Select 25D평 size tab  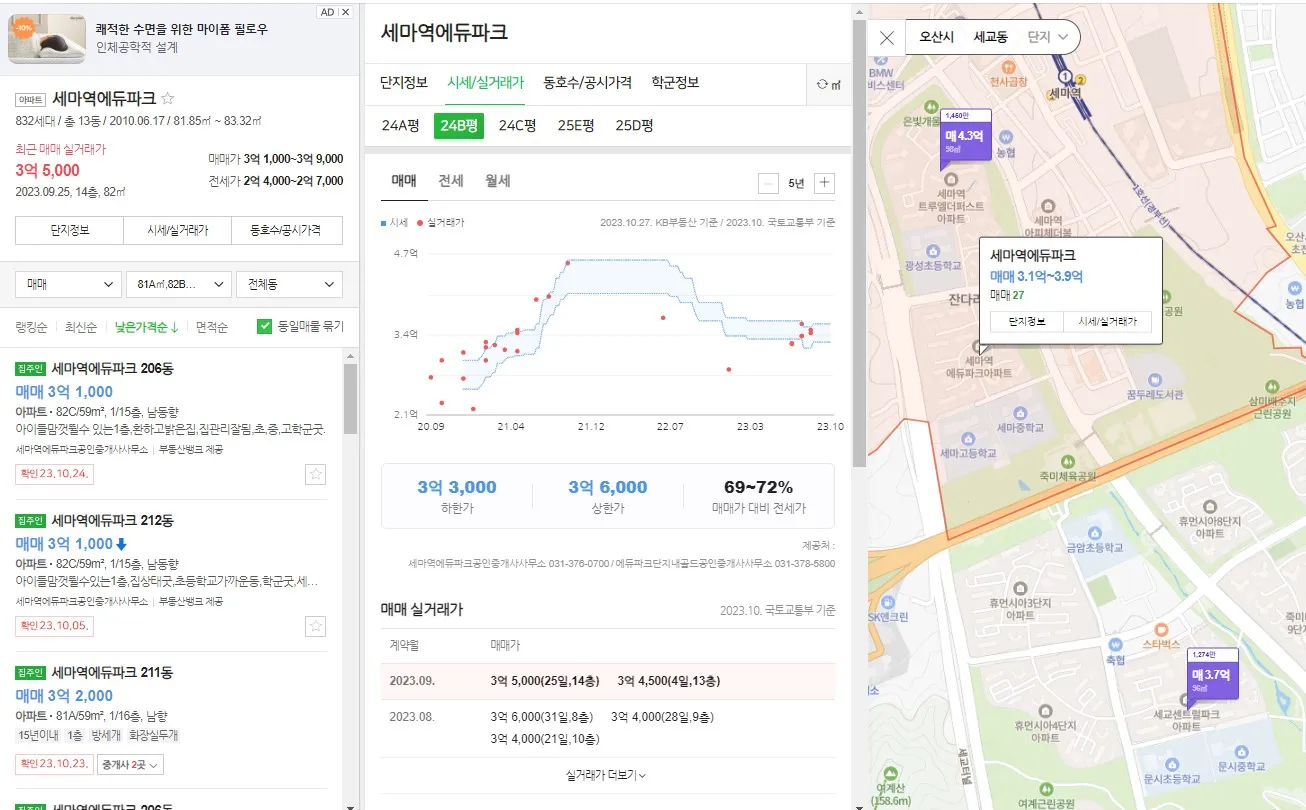[635, 126]
